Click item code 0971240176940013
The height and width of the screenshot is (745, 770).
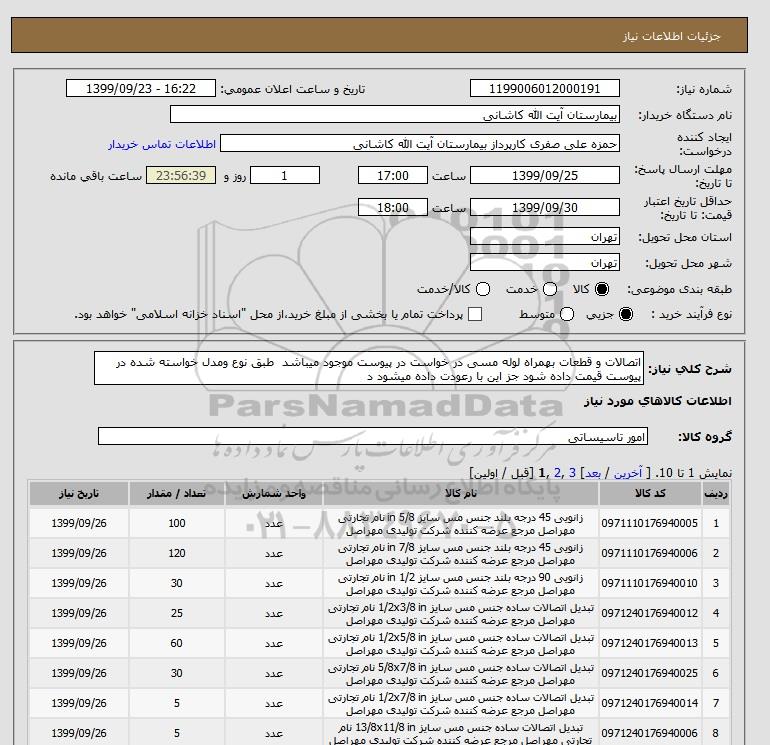pos(650,643)
